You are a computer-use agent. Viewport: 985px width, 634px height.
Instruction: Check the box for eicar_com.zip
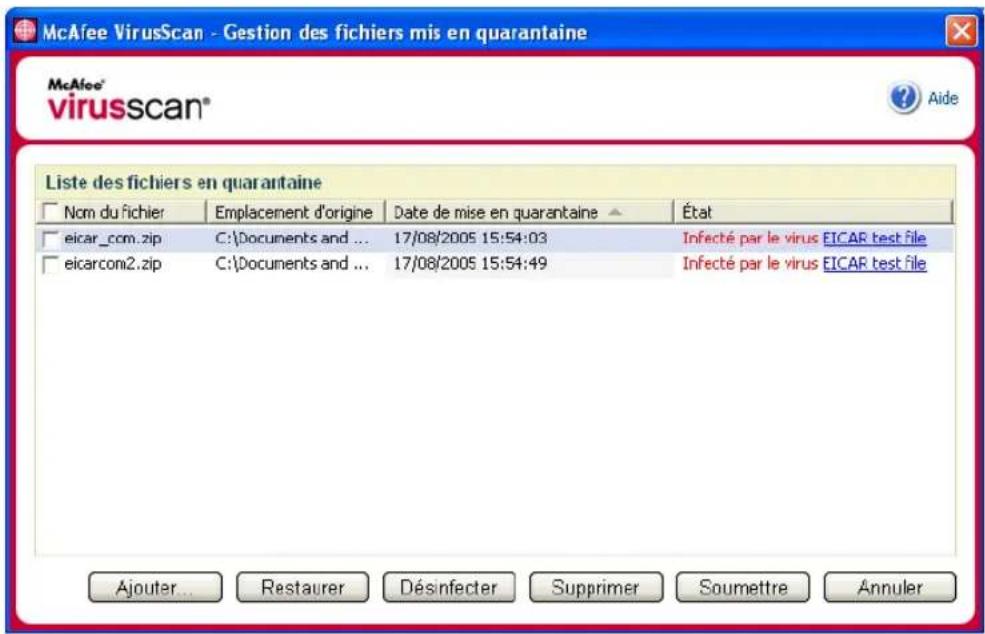[50, 239]
